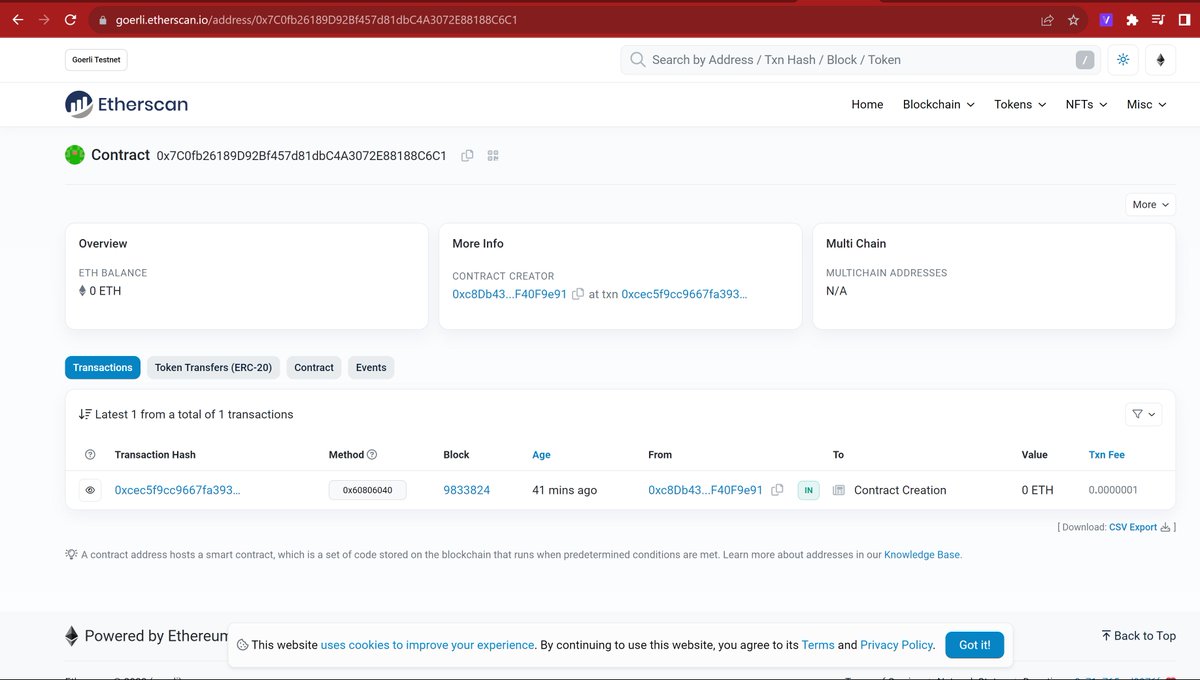Expand the Blockchain menu
Screen dimensions: 1200x680
(938, 104)
